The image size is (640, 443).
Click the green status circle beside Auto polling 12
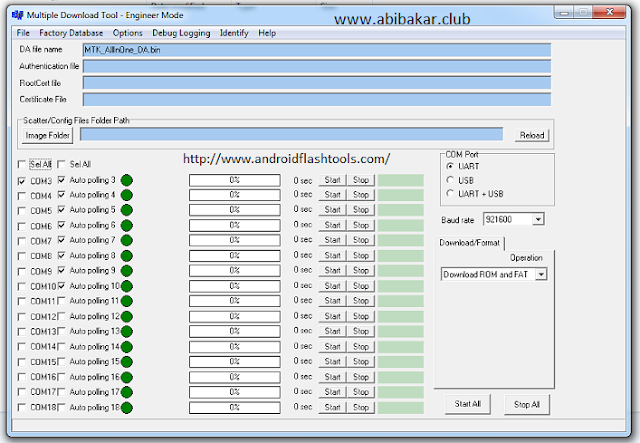(x=127, y=316)
